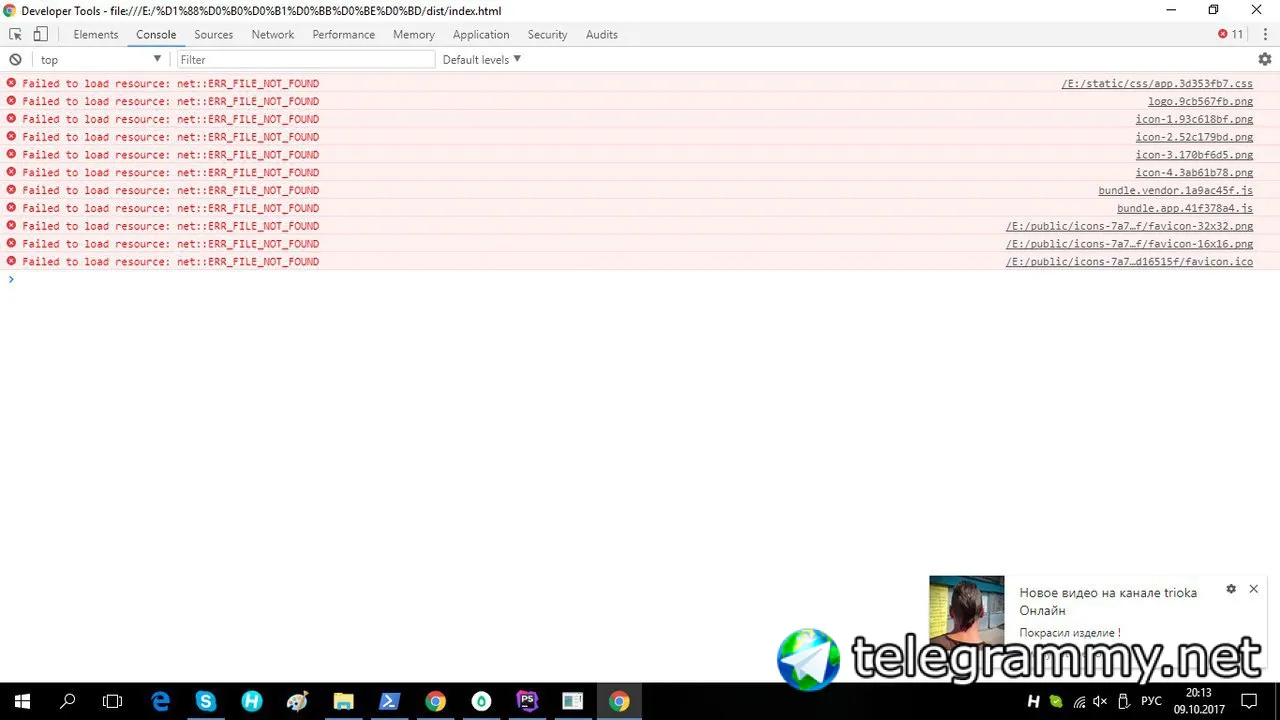Toggle the device toolbar icon
1280x720 pixels.
(40, 34)
